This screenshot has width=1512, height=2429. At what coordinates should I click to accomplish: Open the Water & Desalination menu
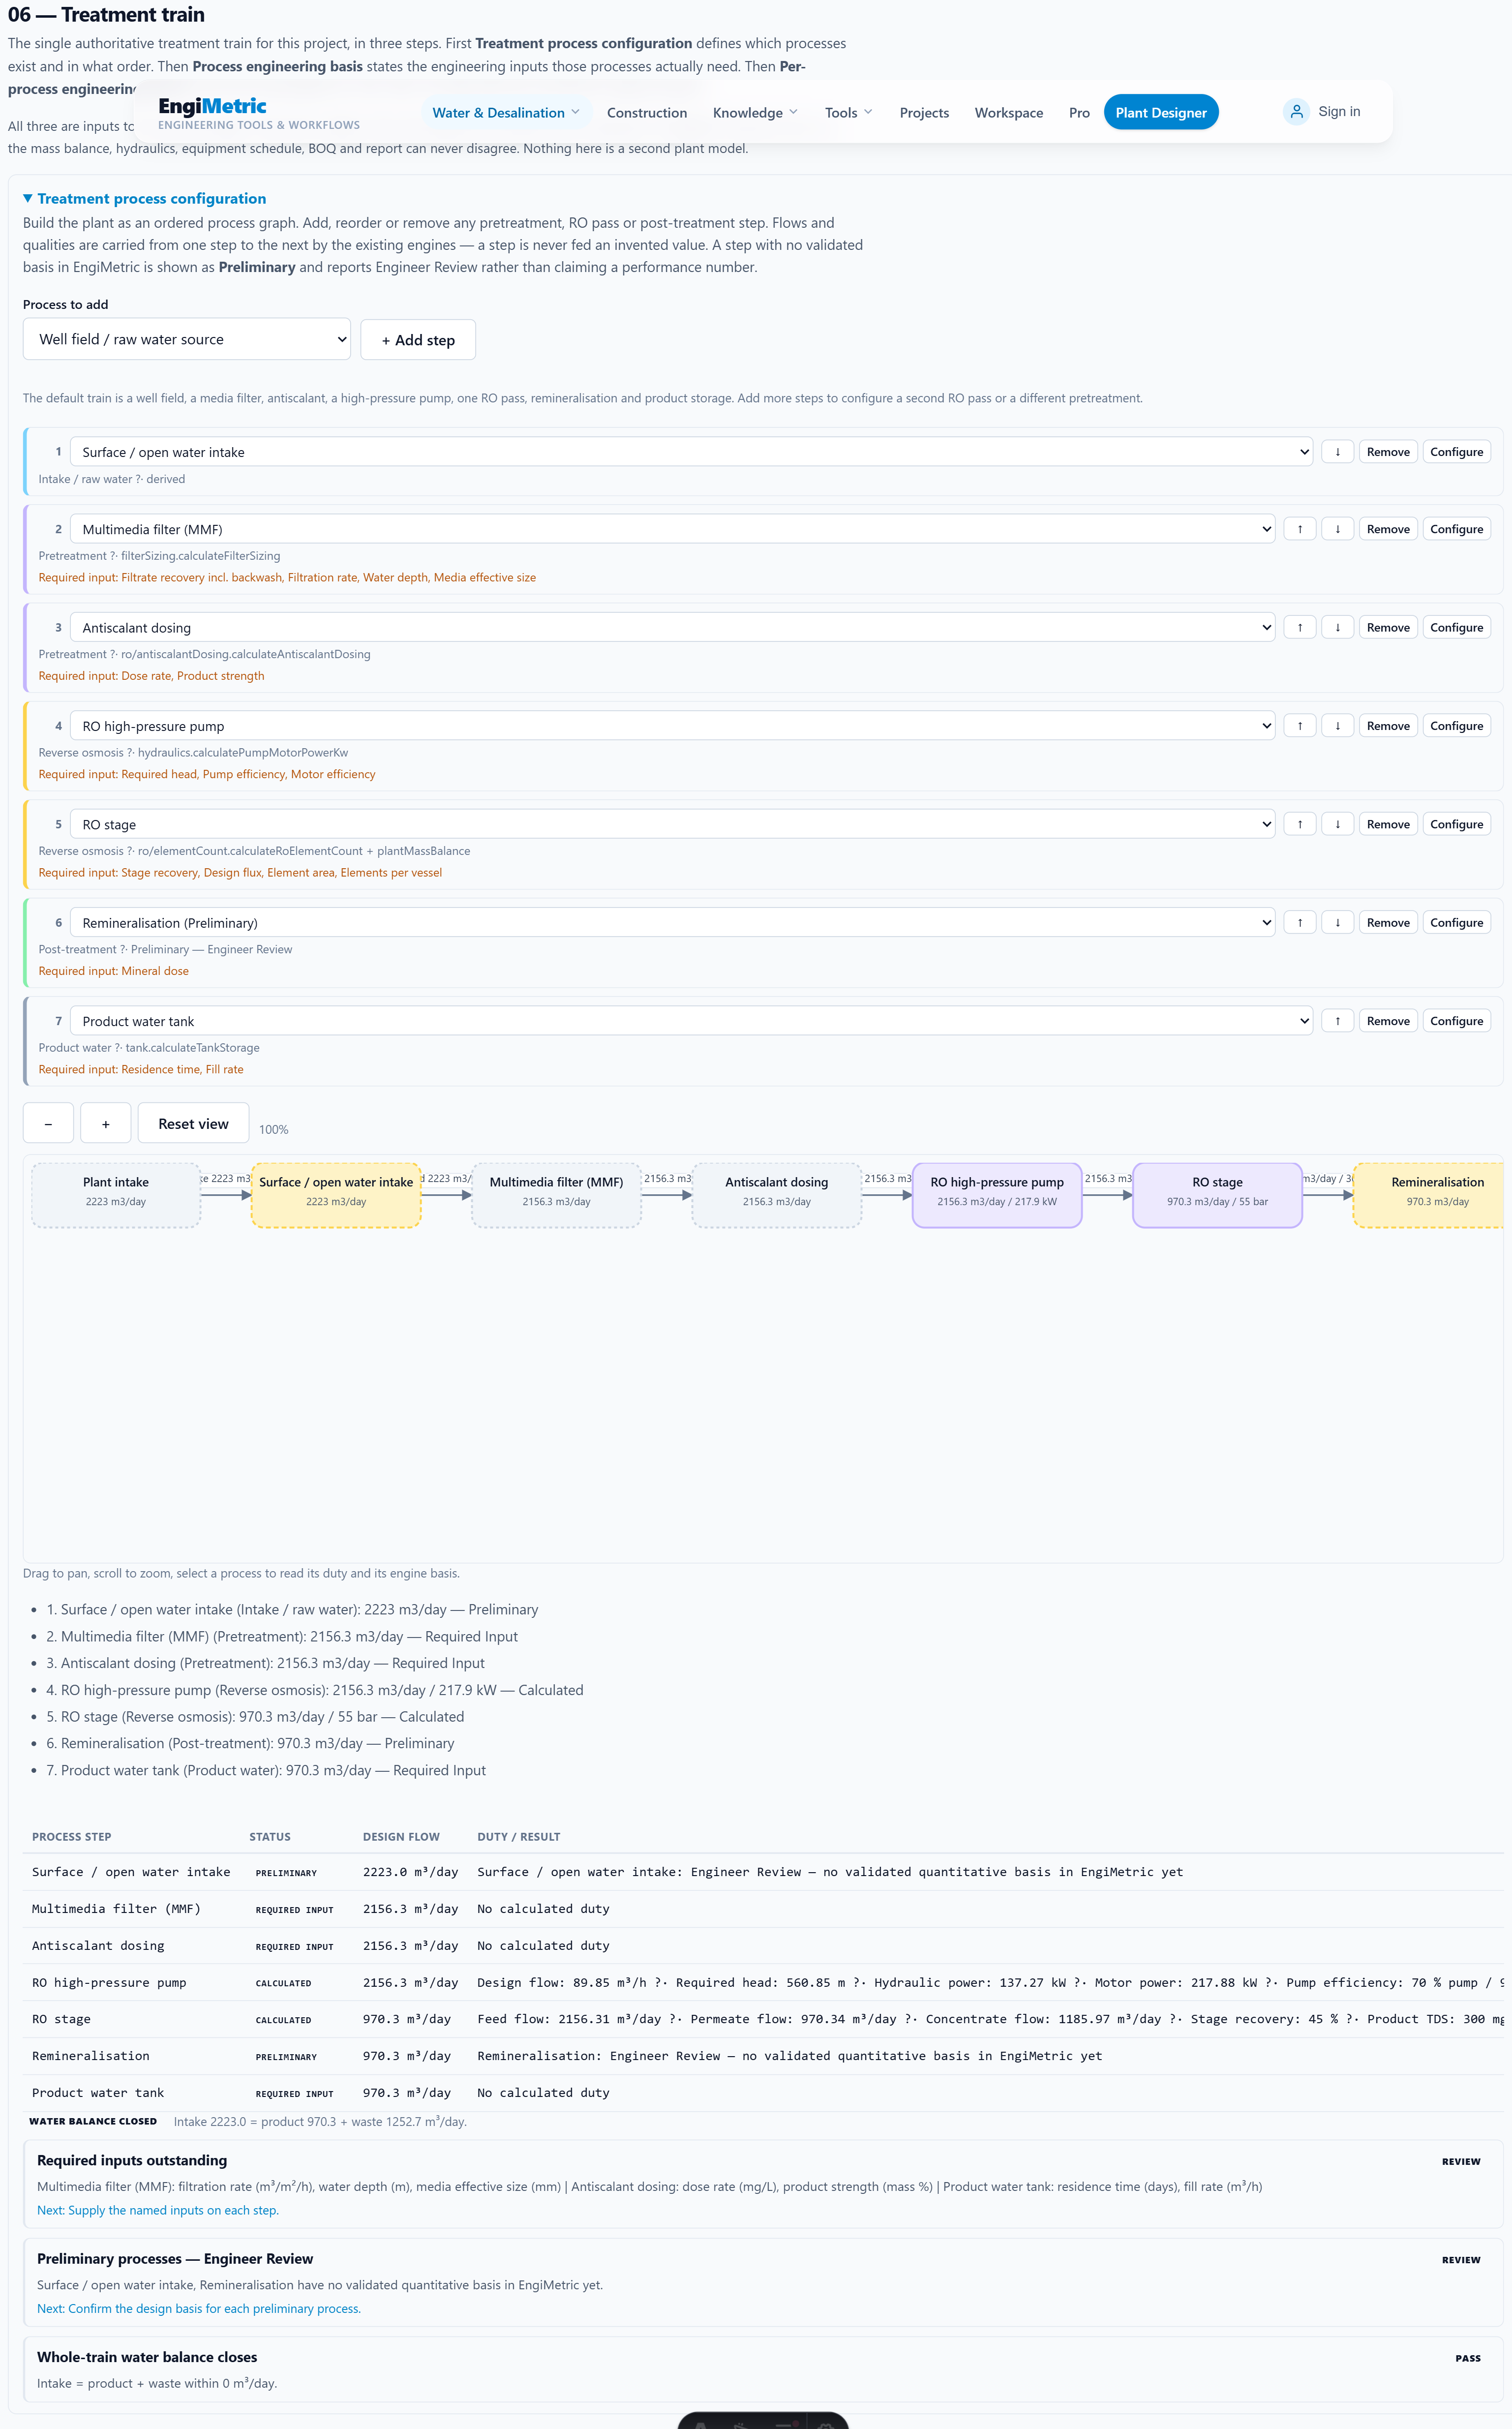(x=505, y=113)
